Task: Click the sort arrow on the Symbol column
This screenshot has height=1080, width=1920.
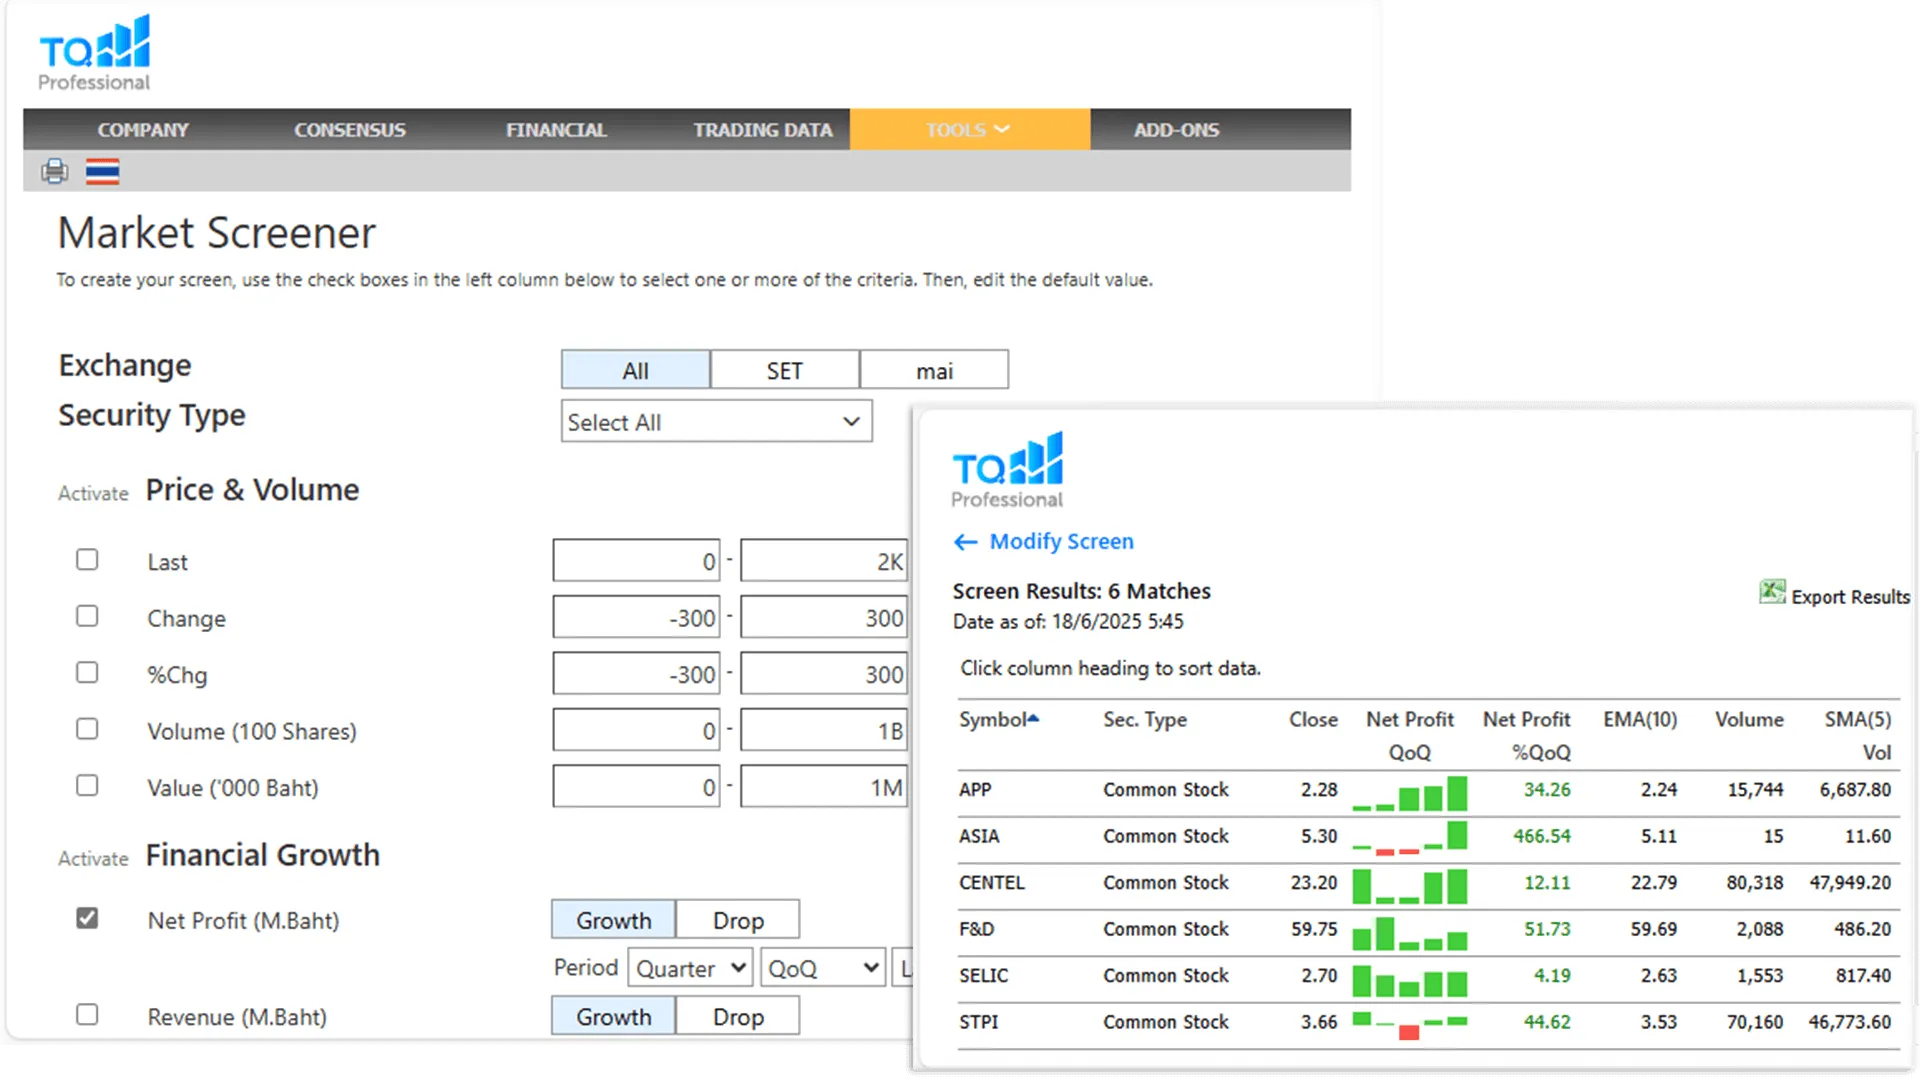Action: tap(1034, 718)
